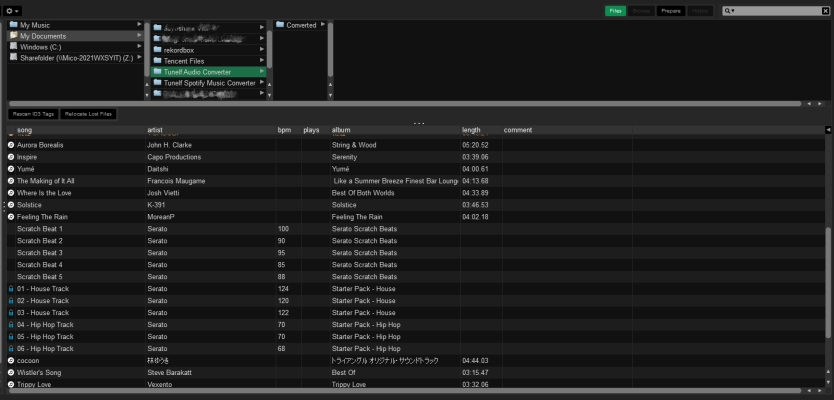Click the 03:46.53 length value

[x=475, y=205]
